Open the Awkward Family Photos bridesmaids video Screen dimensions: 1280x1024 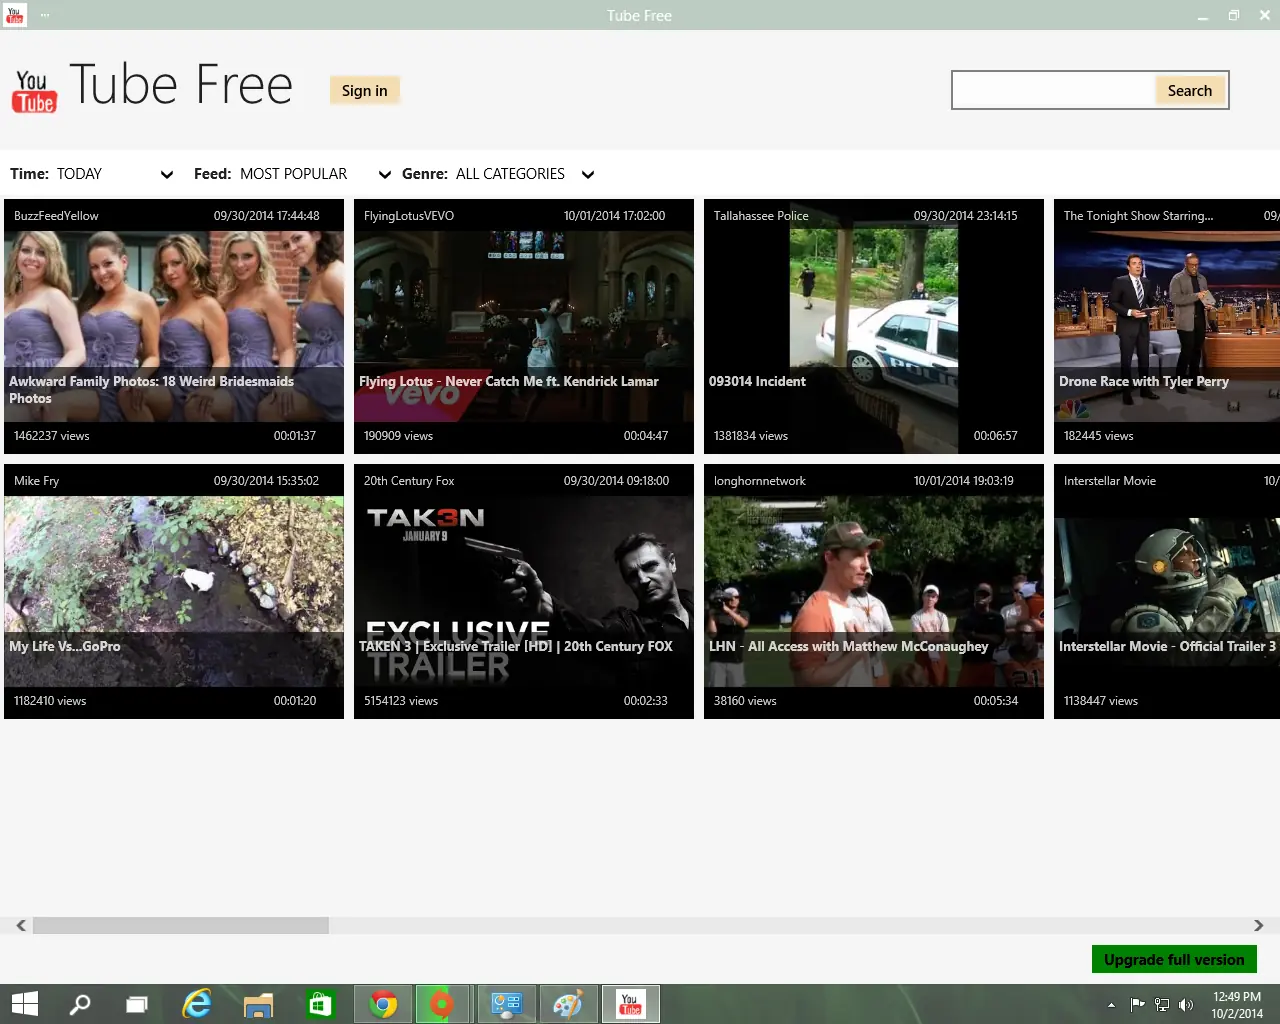(x=174, y=326)
